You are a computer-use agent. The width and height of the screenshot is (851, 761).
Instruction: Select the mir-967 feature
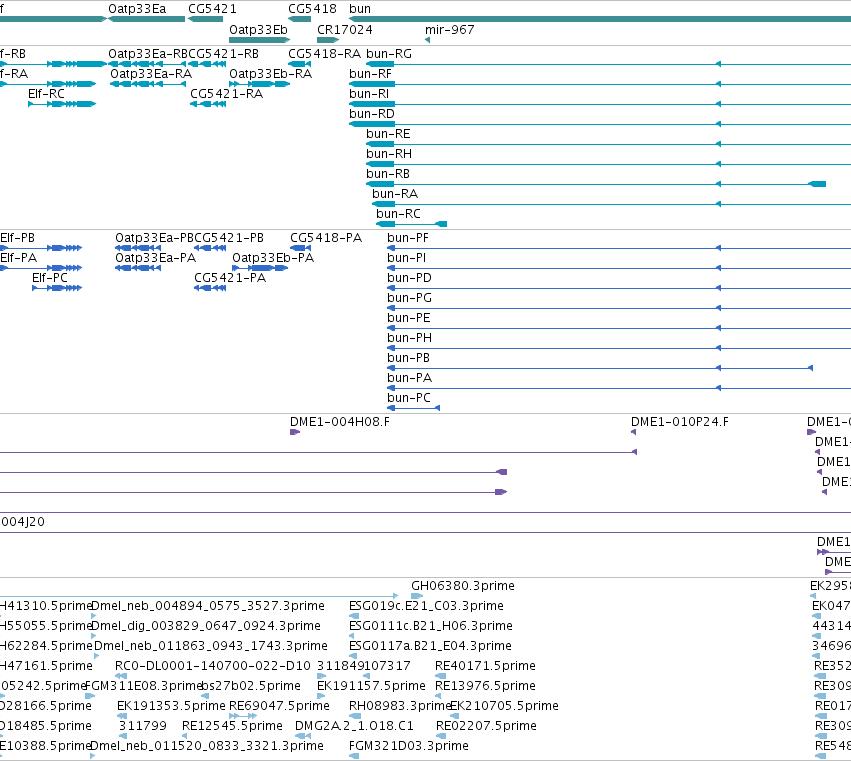click(428, 40)
